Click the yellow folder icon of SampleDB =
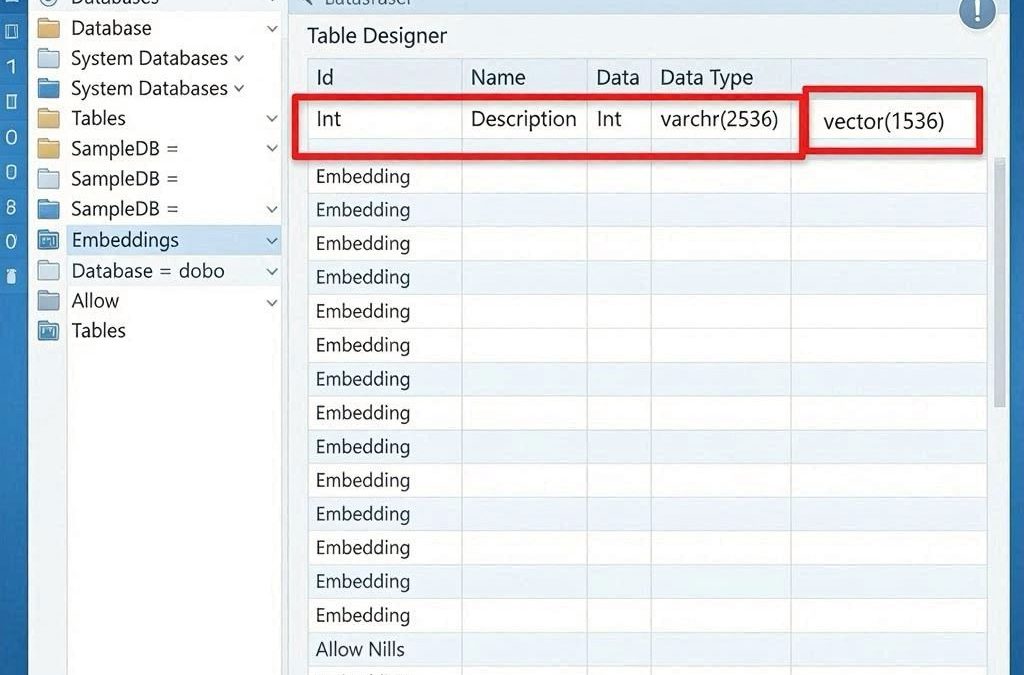This screenshot has width=1024, height=675. coord(49,149)
